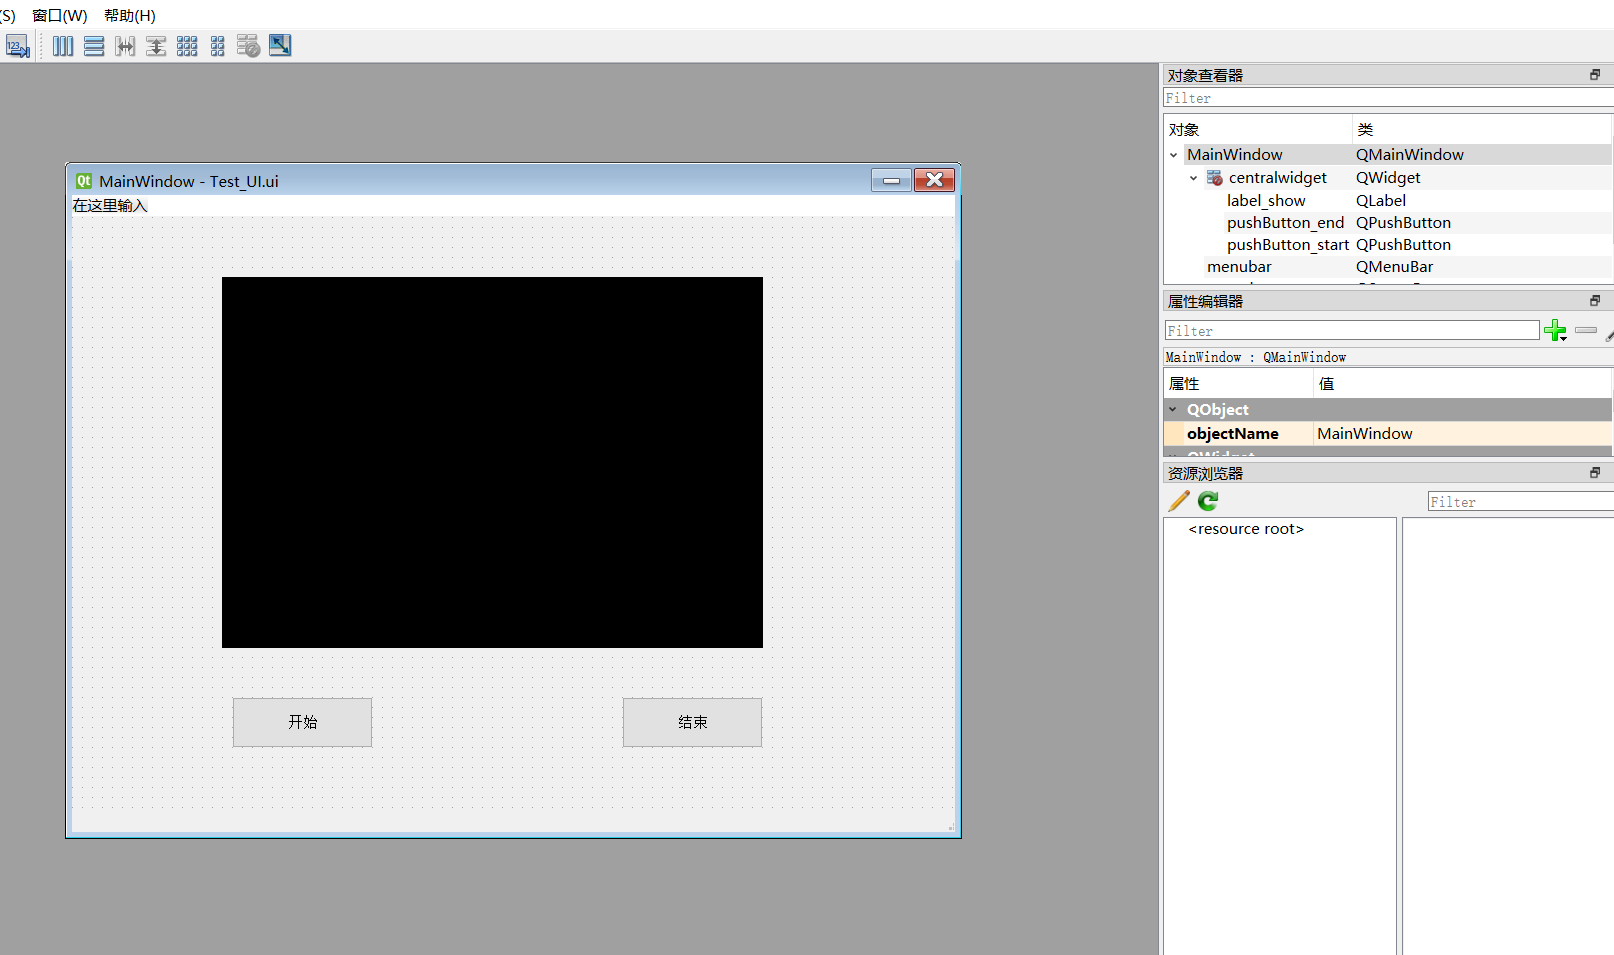Float the 属性编辑器 panel
The image size is (1614, 955).
tap(1594, 301)
